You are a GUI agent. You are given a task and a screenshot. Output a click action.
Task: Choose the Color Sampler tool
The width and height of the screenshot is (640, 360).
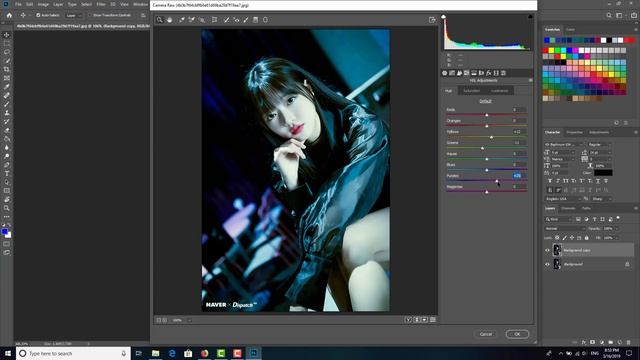191,20
